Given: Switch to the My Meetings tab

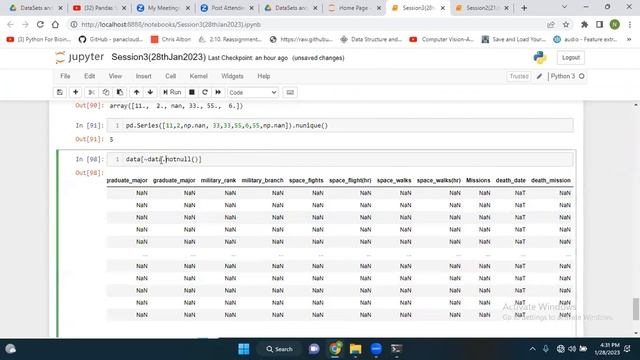Looking at the screenshot, I should point(163,8).
